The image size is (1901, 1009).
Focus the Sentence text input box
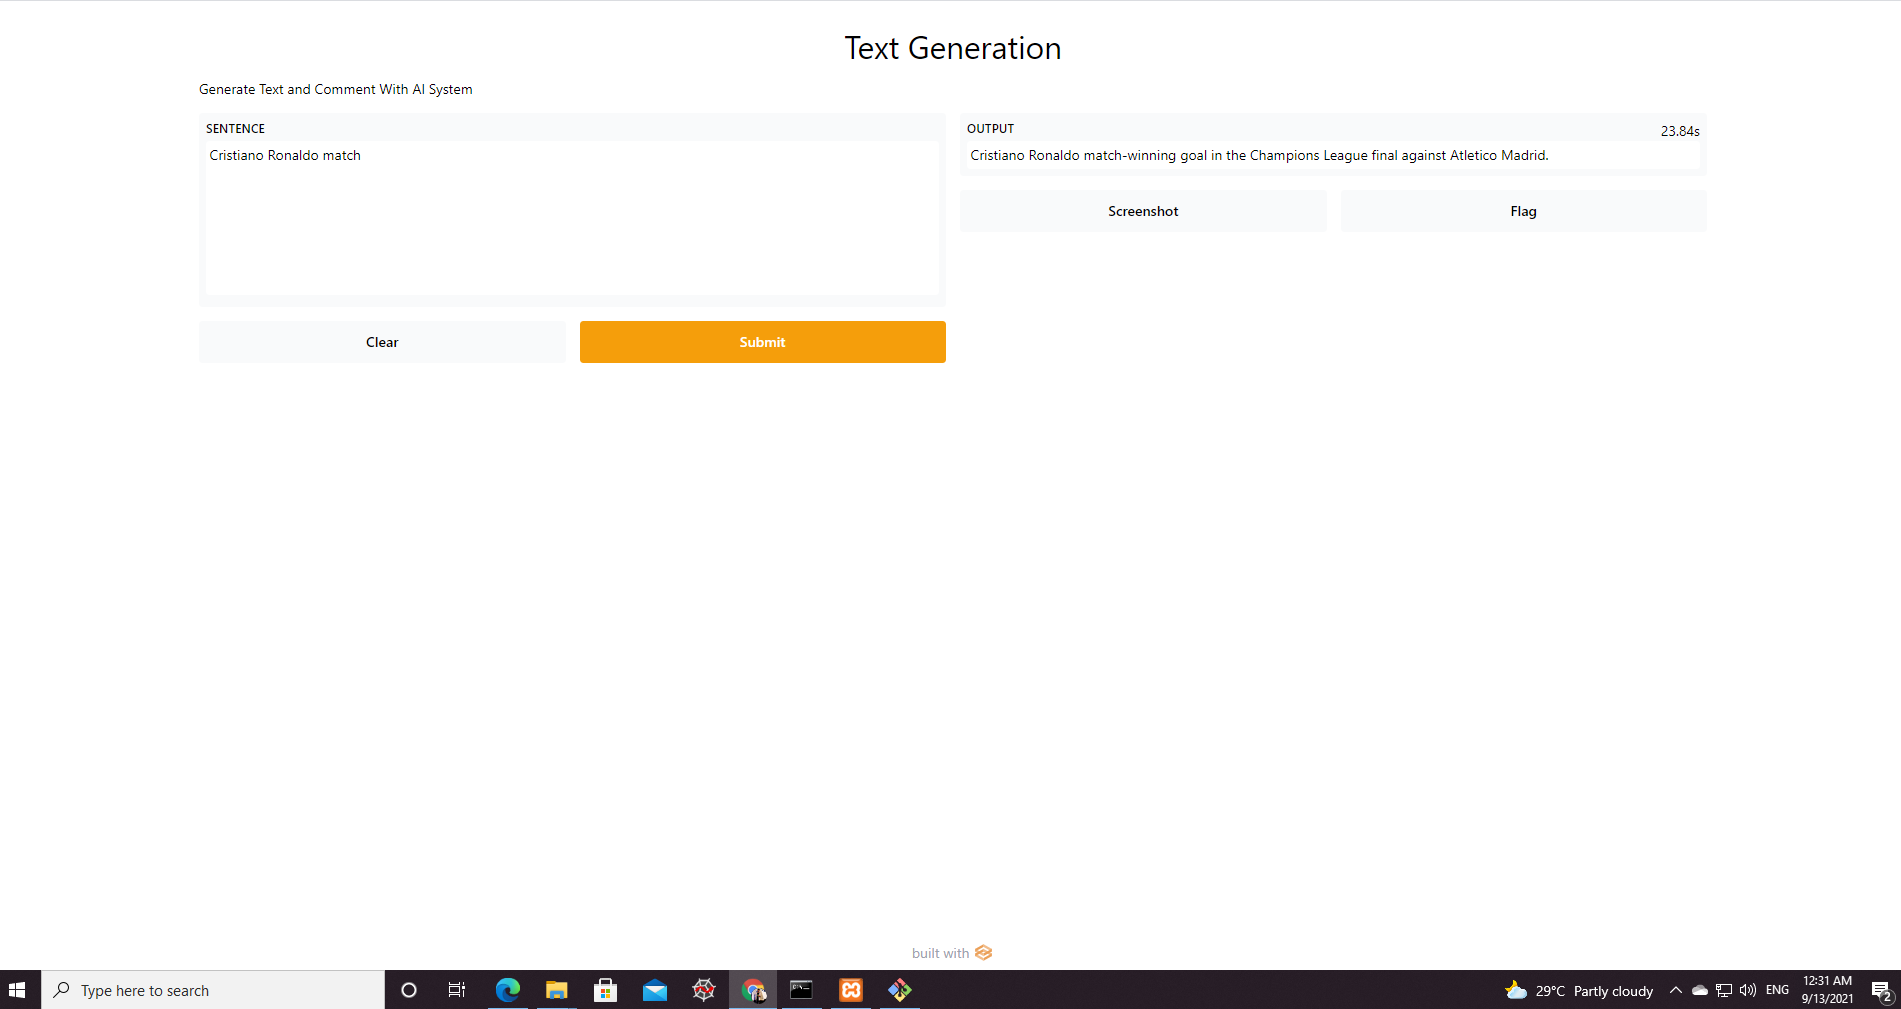[x=572, y=217]
